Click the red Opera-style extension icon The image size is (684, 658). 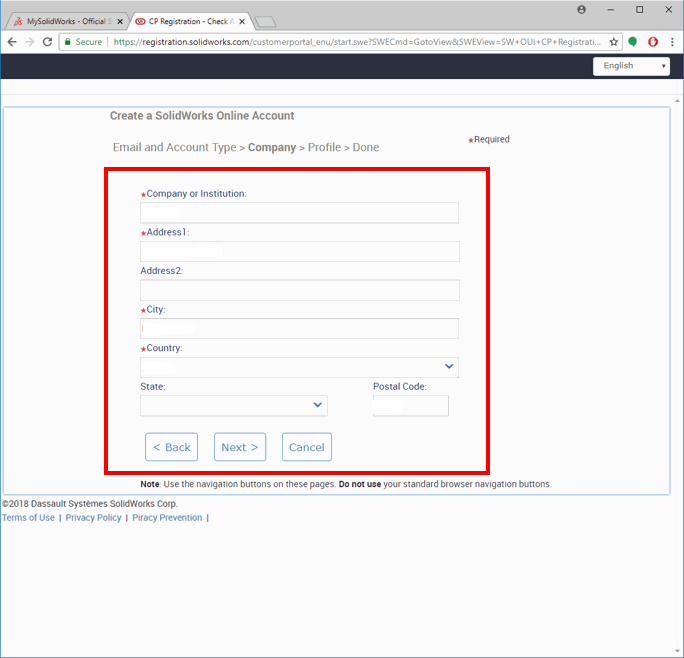coord(653,42)
